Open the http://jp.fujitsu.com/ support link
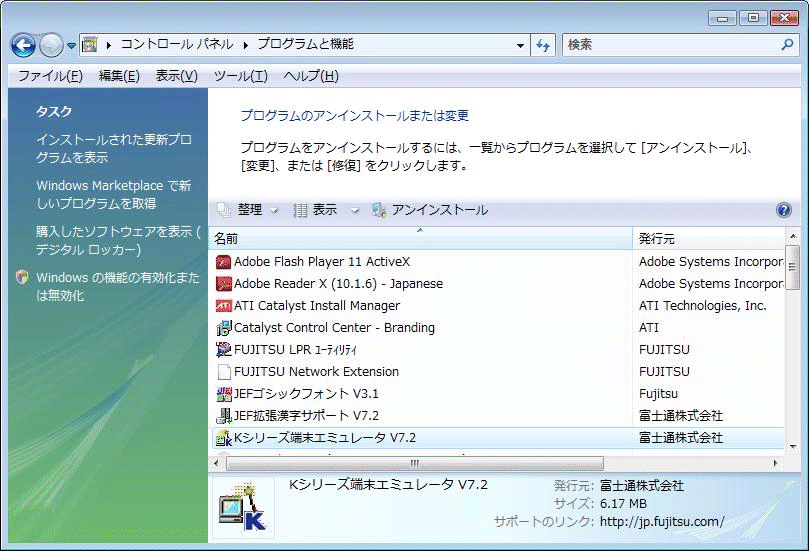 662,522
